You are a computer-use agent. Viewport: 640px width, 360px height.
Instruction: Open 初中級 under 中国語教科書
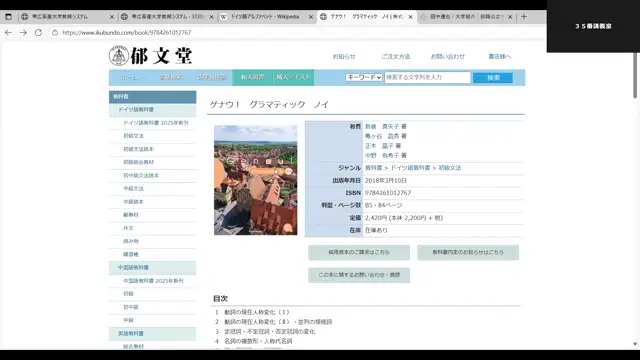click(x=131, y=307)
